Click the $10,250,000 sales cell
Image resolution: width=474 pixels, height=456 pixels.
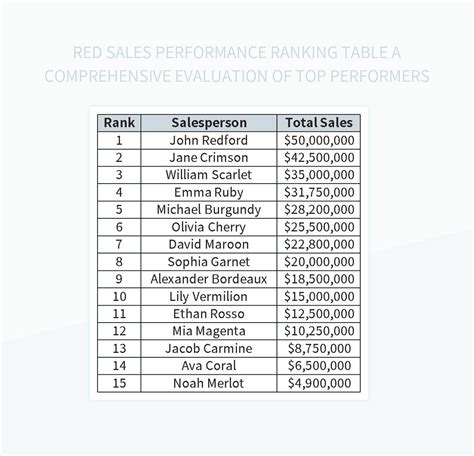click(319, 331)
